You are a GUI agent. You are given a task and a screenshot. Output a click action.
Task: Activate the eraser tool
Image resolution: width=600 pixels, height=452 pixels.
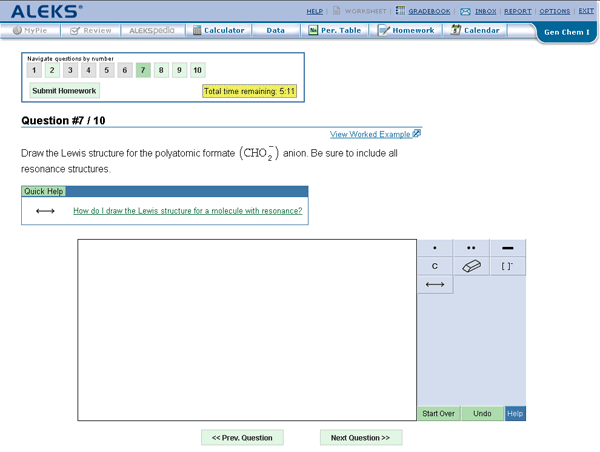[x=471, y=266]
